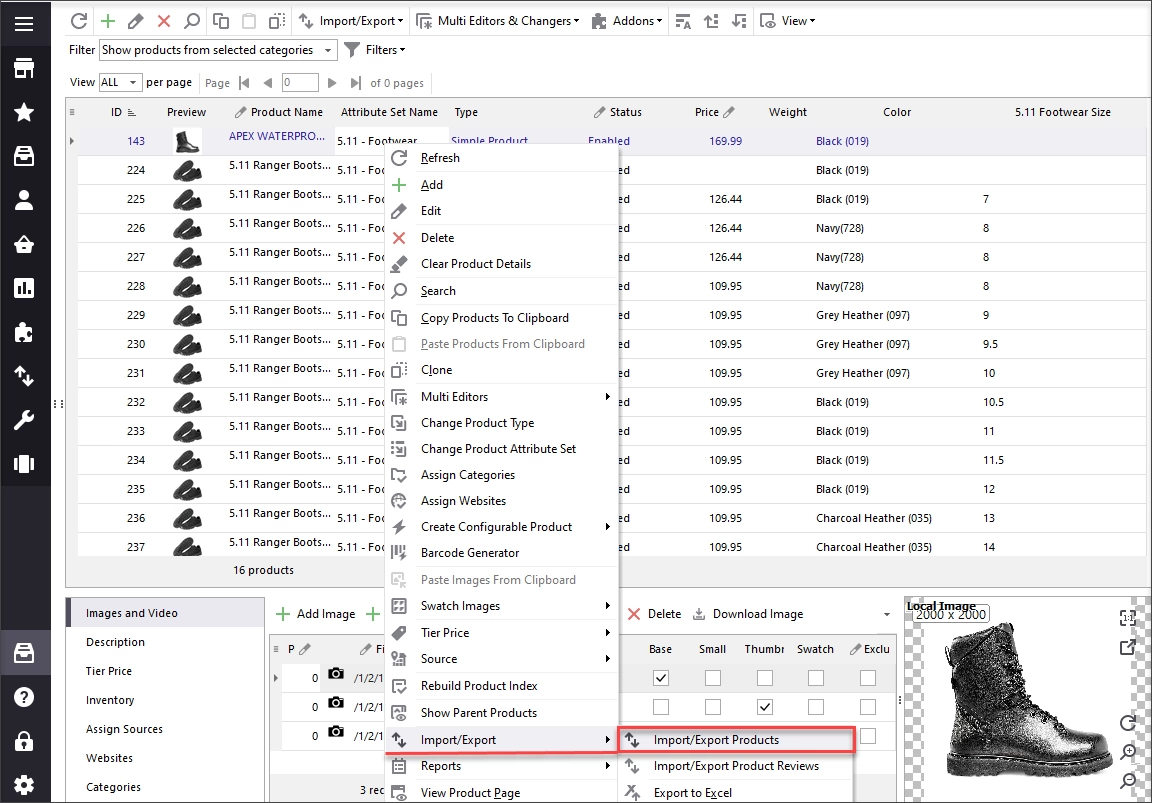
Task: Go to the last page arrow
Action: [x=356, y=83]
